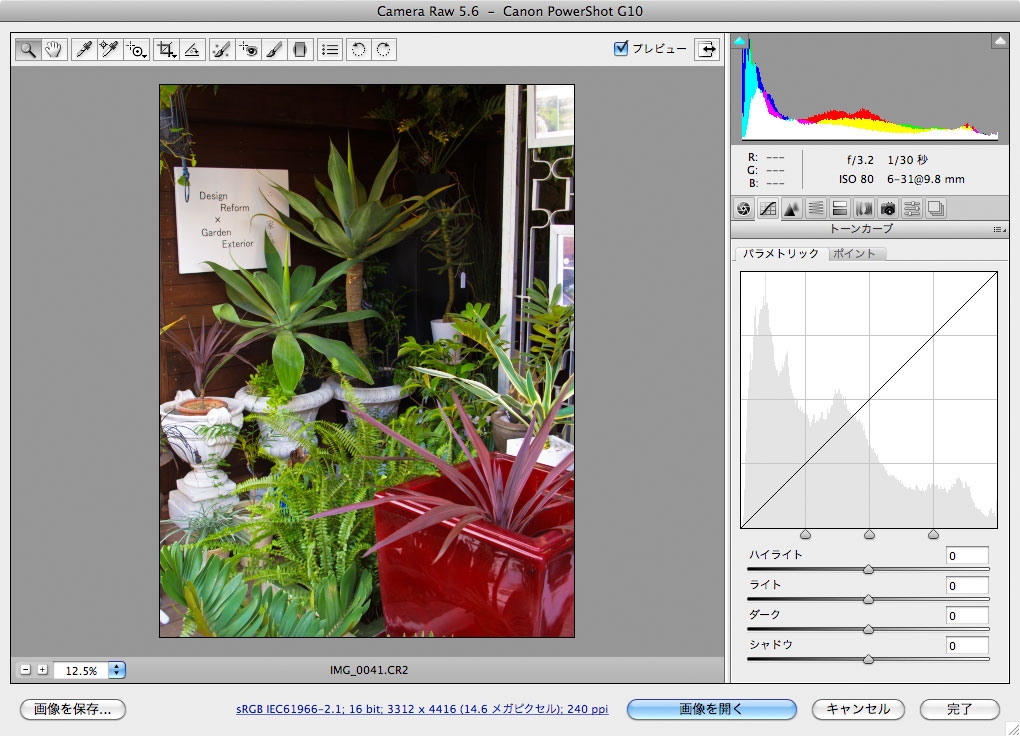Open the Split Toning panel icon
The image size is (1020, 736).
tap(840, 209)
